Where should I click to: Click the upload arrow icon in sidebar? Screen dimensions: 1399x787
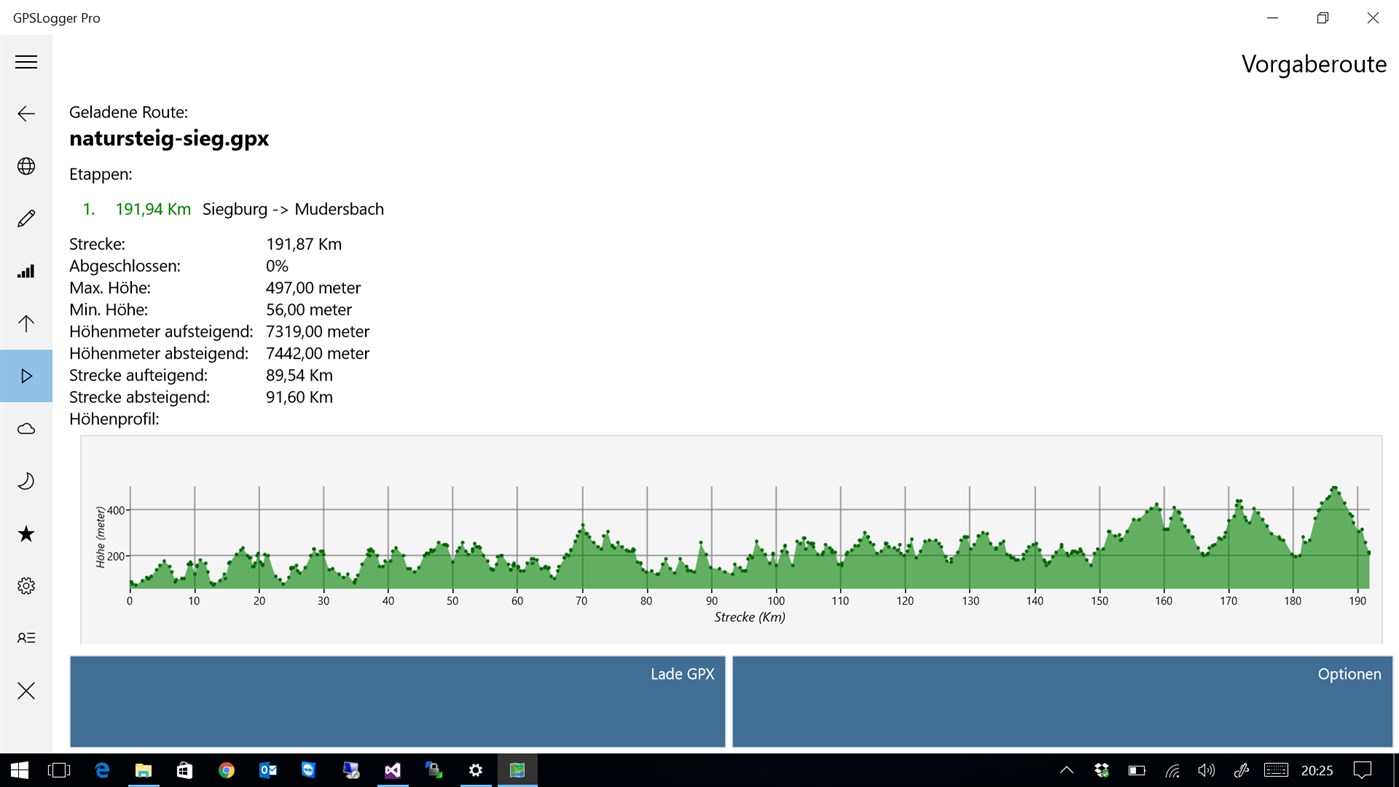click(x=26, y=322)
